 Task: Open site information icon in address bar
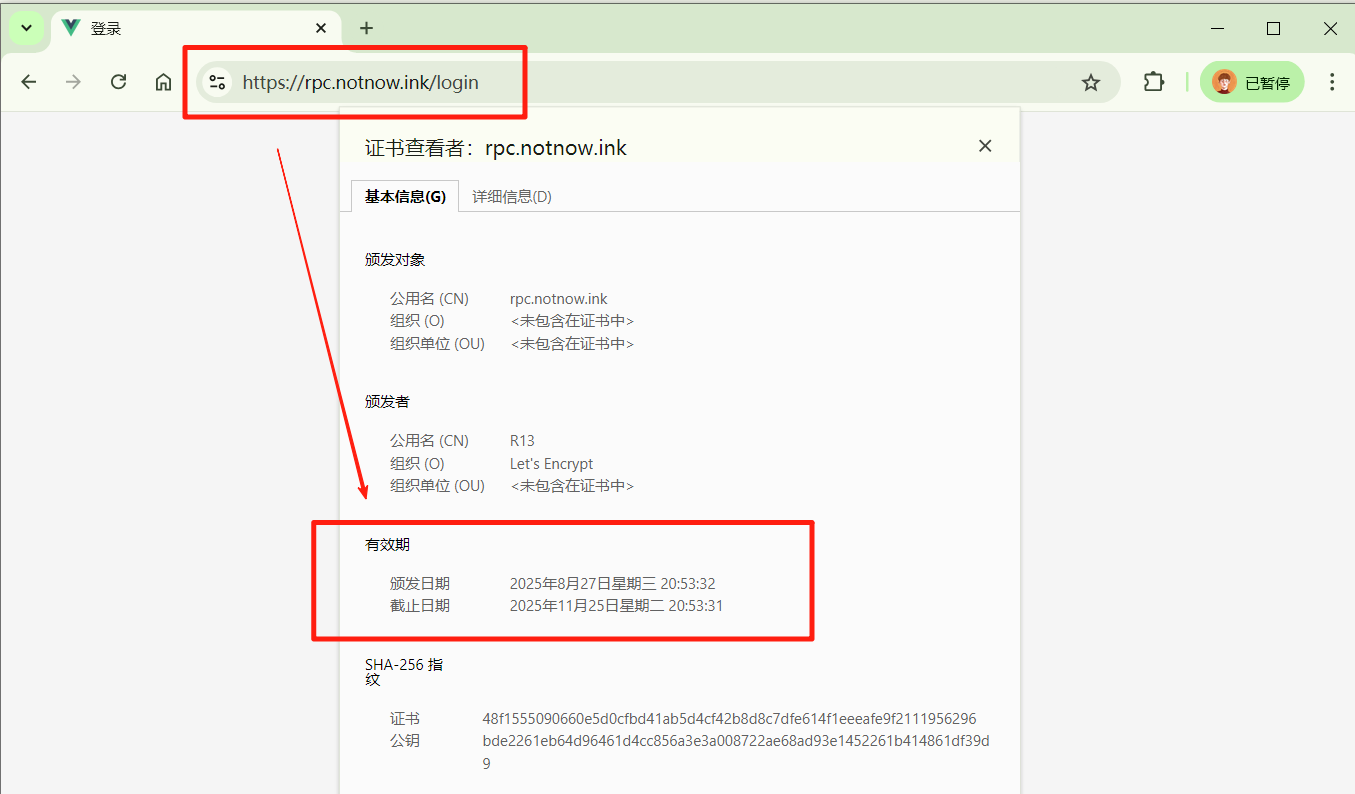217,82
